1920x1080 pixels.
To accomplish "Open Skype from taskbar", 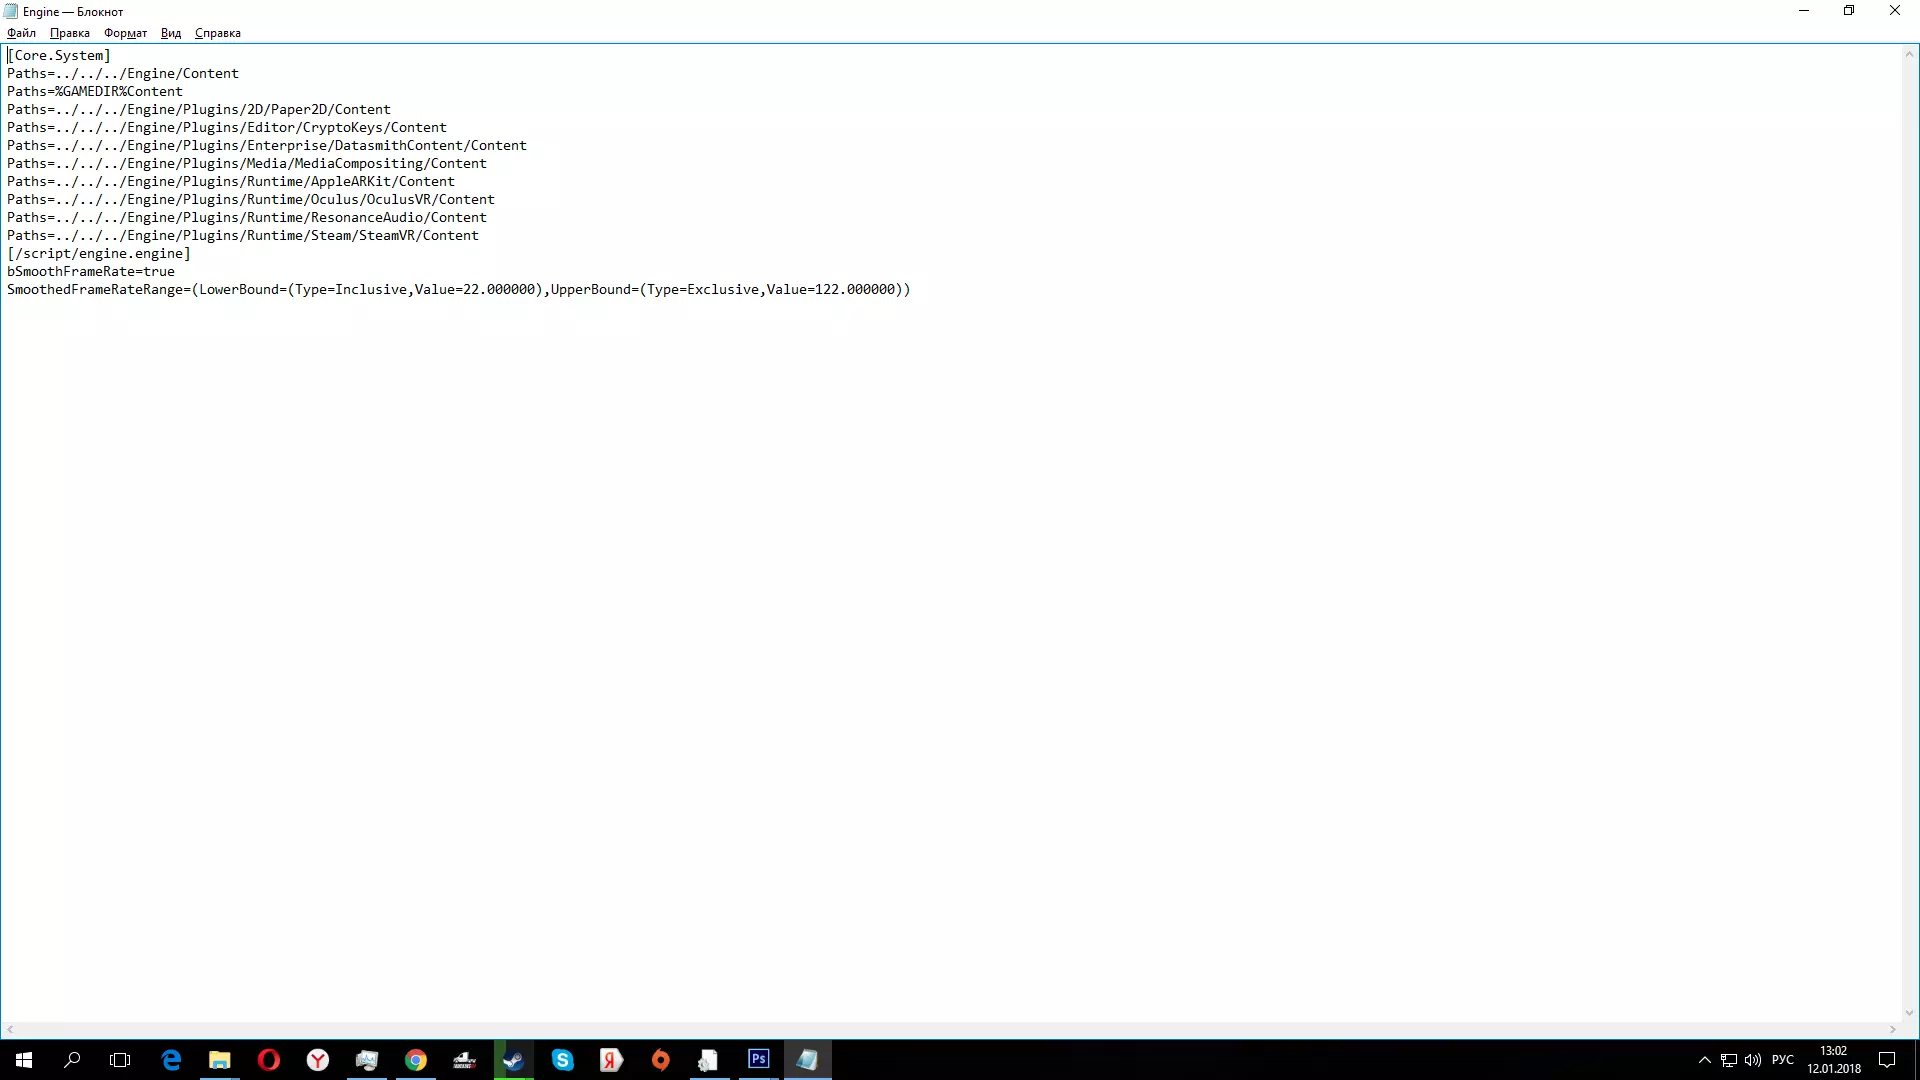I will (563, 1060).
